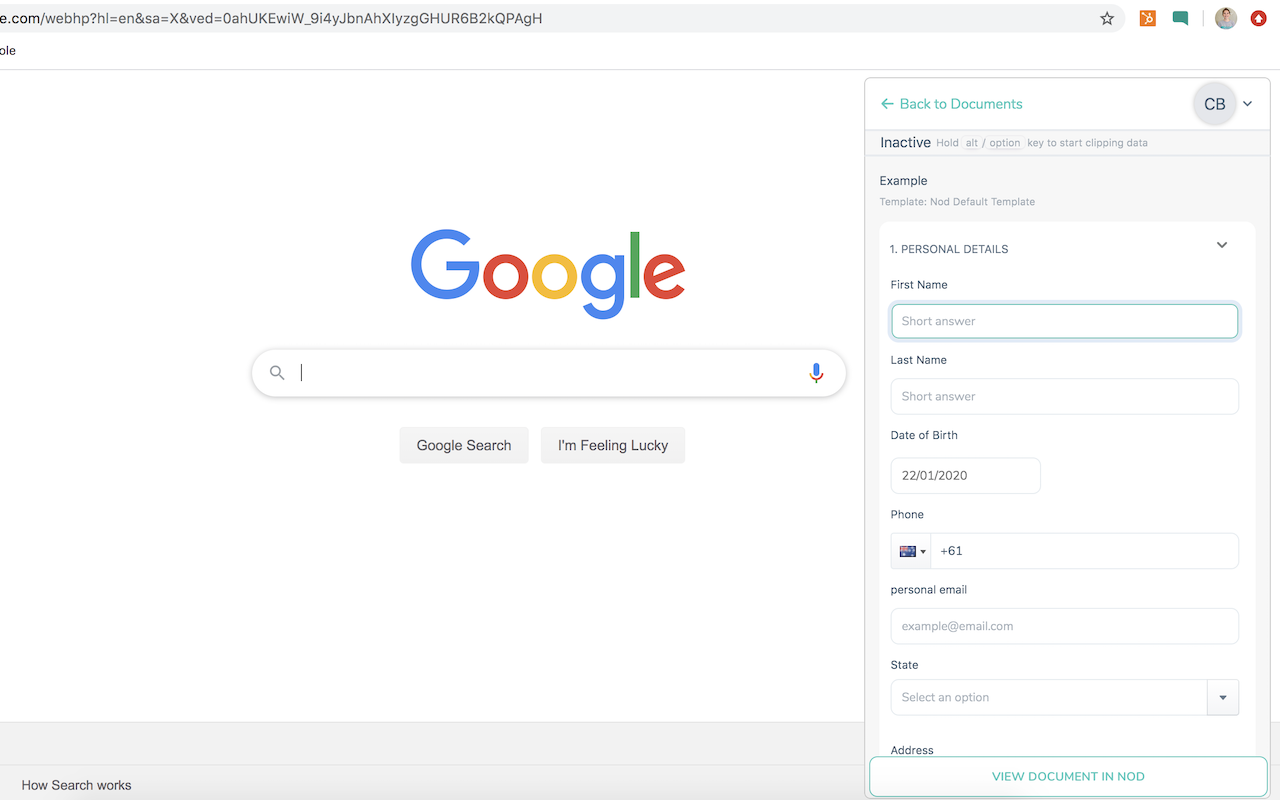
Task: Click the 1. PERSONAL DETAILS heading
Action: (x=949, y=249)
